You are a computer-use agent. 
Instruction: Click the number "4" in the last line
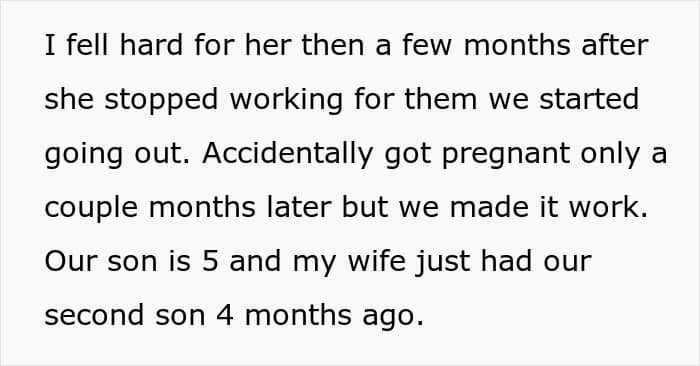coord(225,316)
